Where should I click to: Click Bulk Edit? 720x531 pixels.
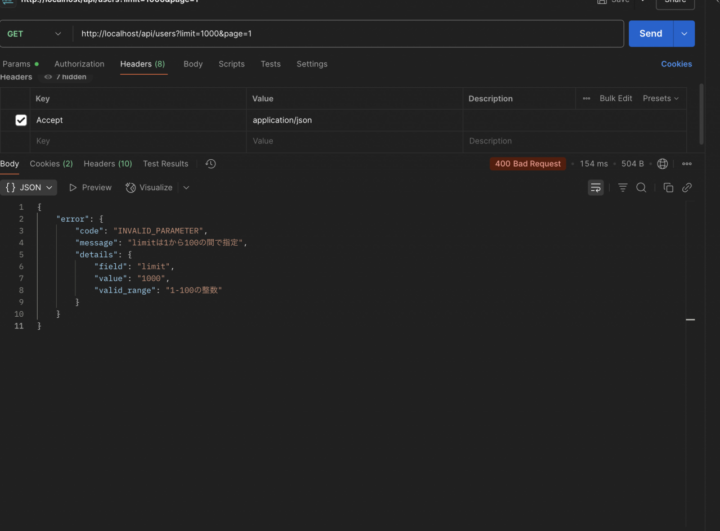click(x=616, y=98)
